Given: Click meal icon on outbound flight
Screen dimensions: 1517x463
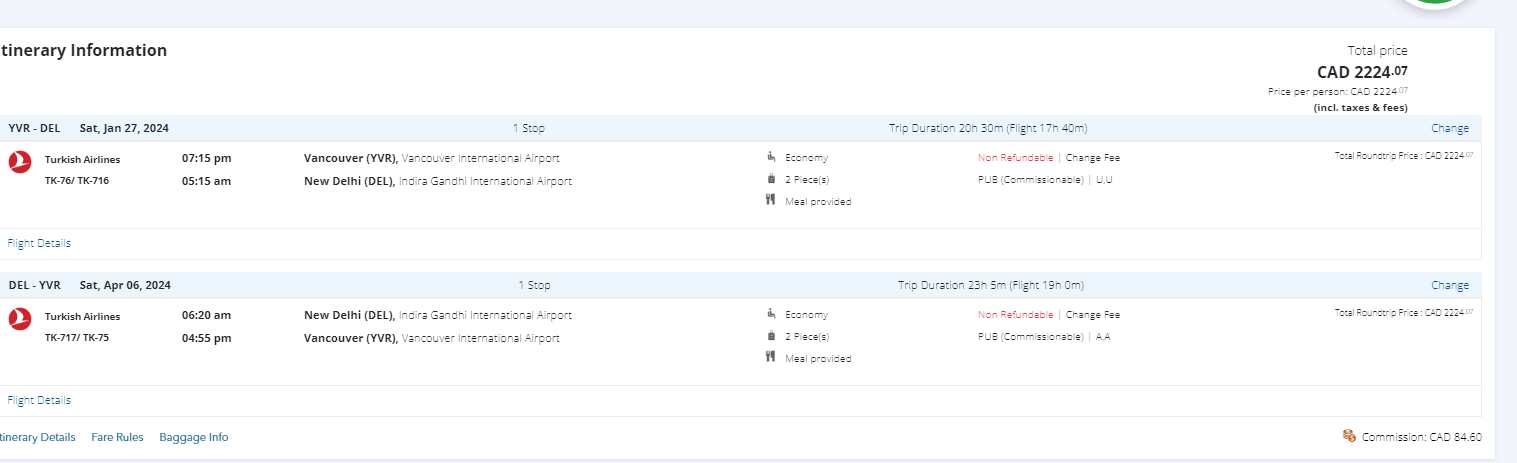Looking at the screenshot, I should coord(771,201).
